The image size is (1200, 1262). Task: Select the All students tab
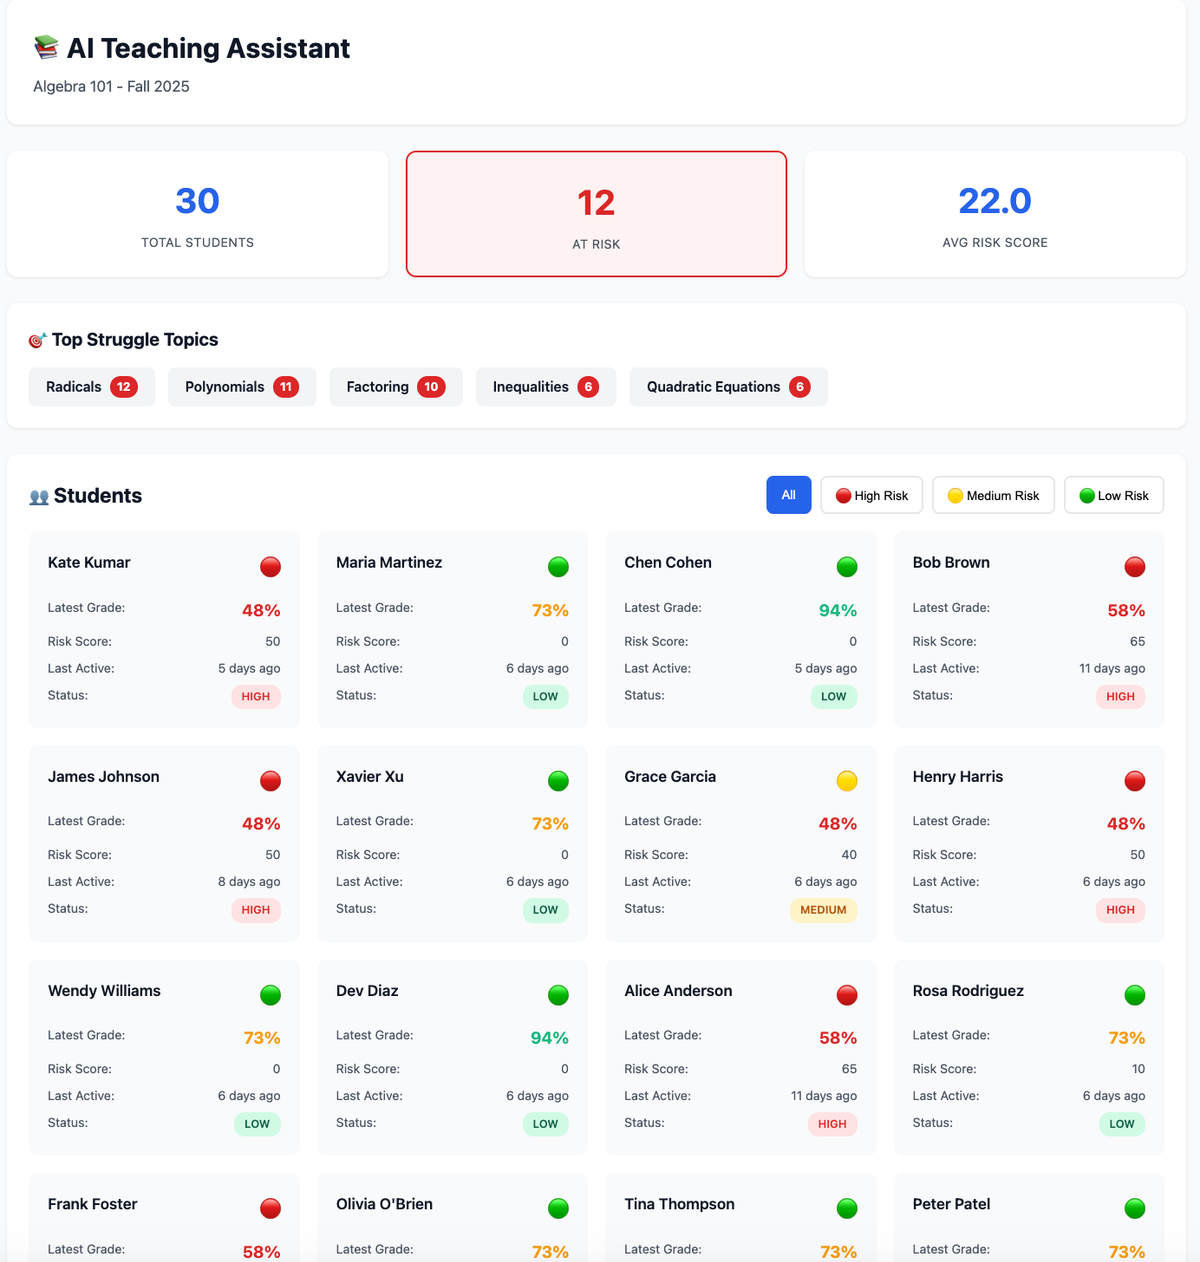coord(788,494)
